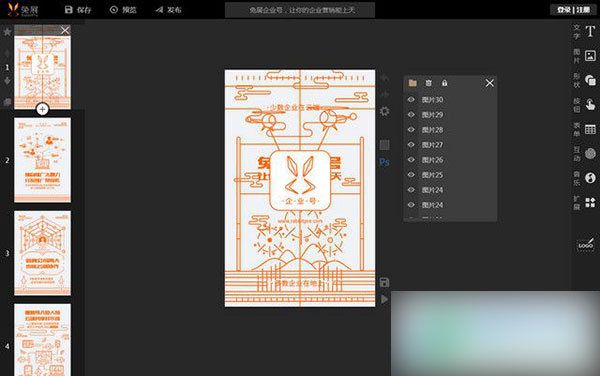This screenshot has height=376, width=600.
Task: Select the 音乐 music tool icon
Action: [590, 178]
